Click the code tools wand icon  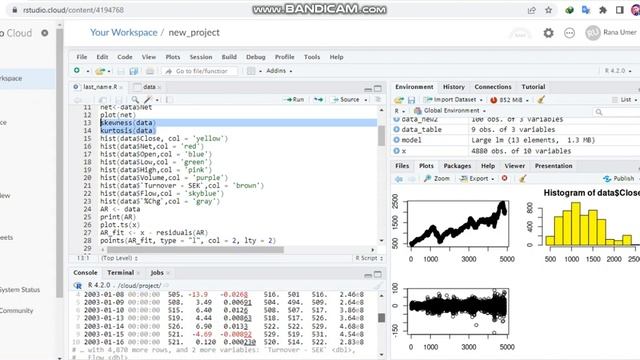[148, 100]
